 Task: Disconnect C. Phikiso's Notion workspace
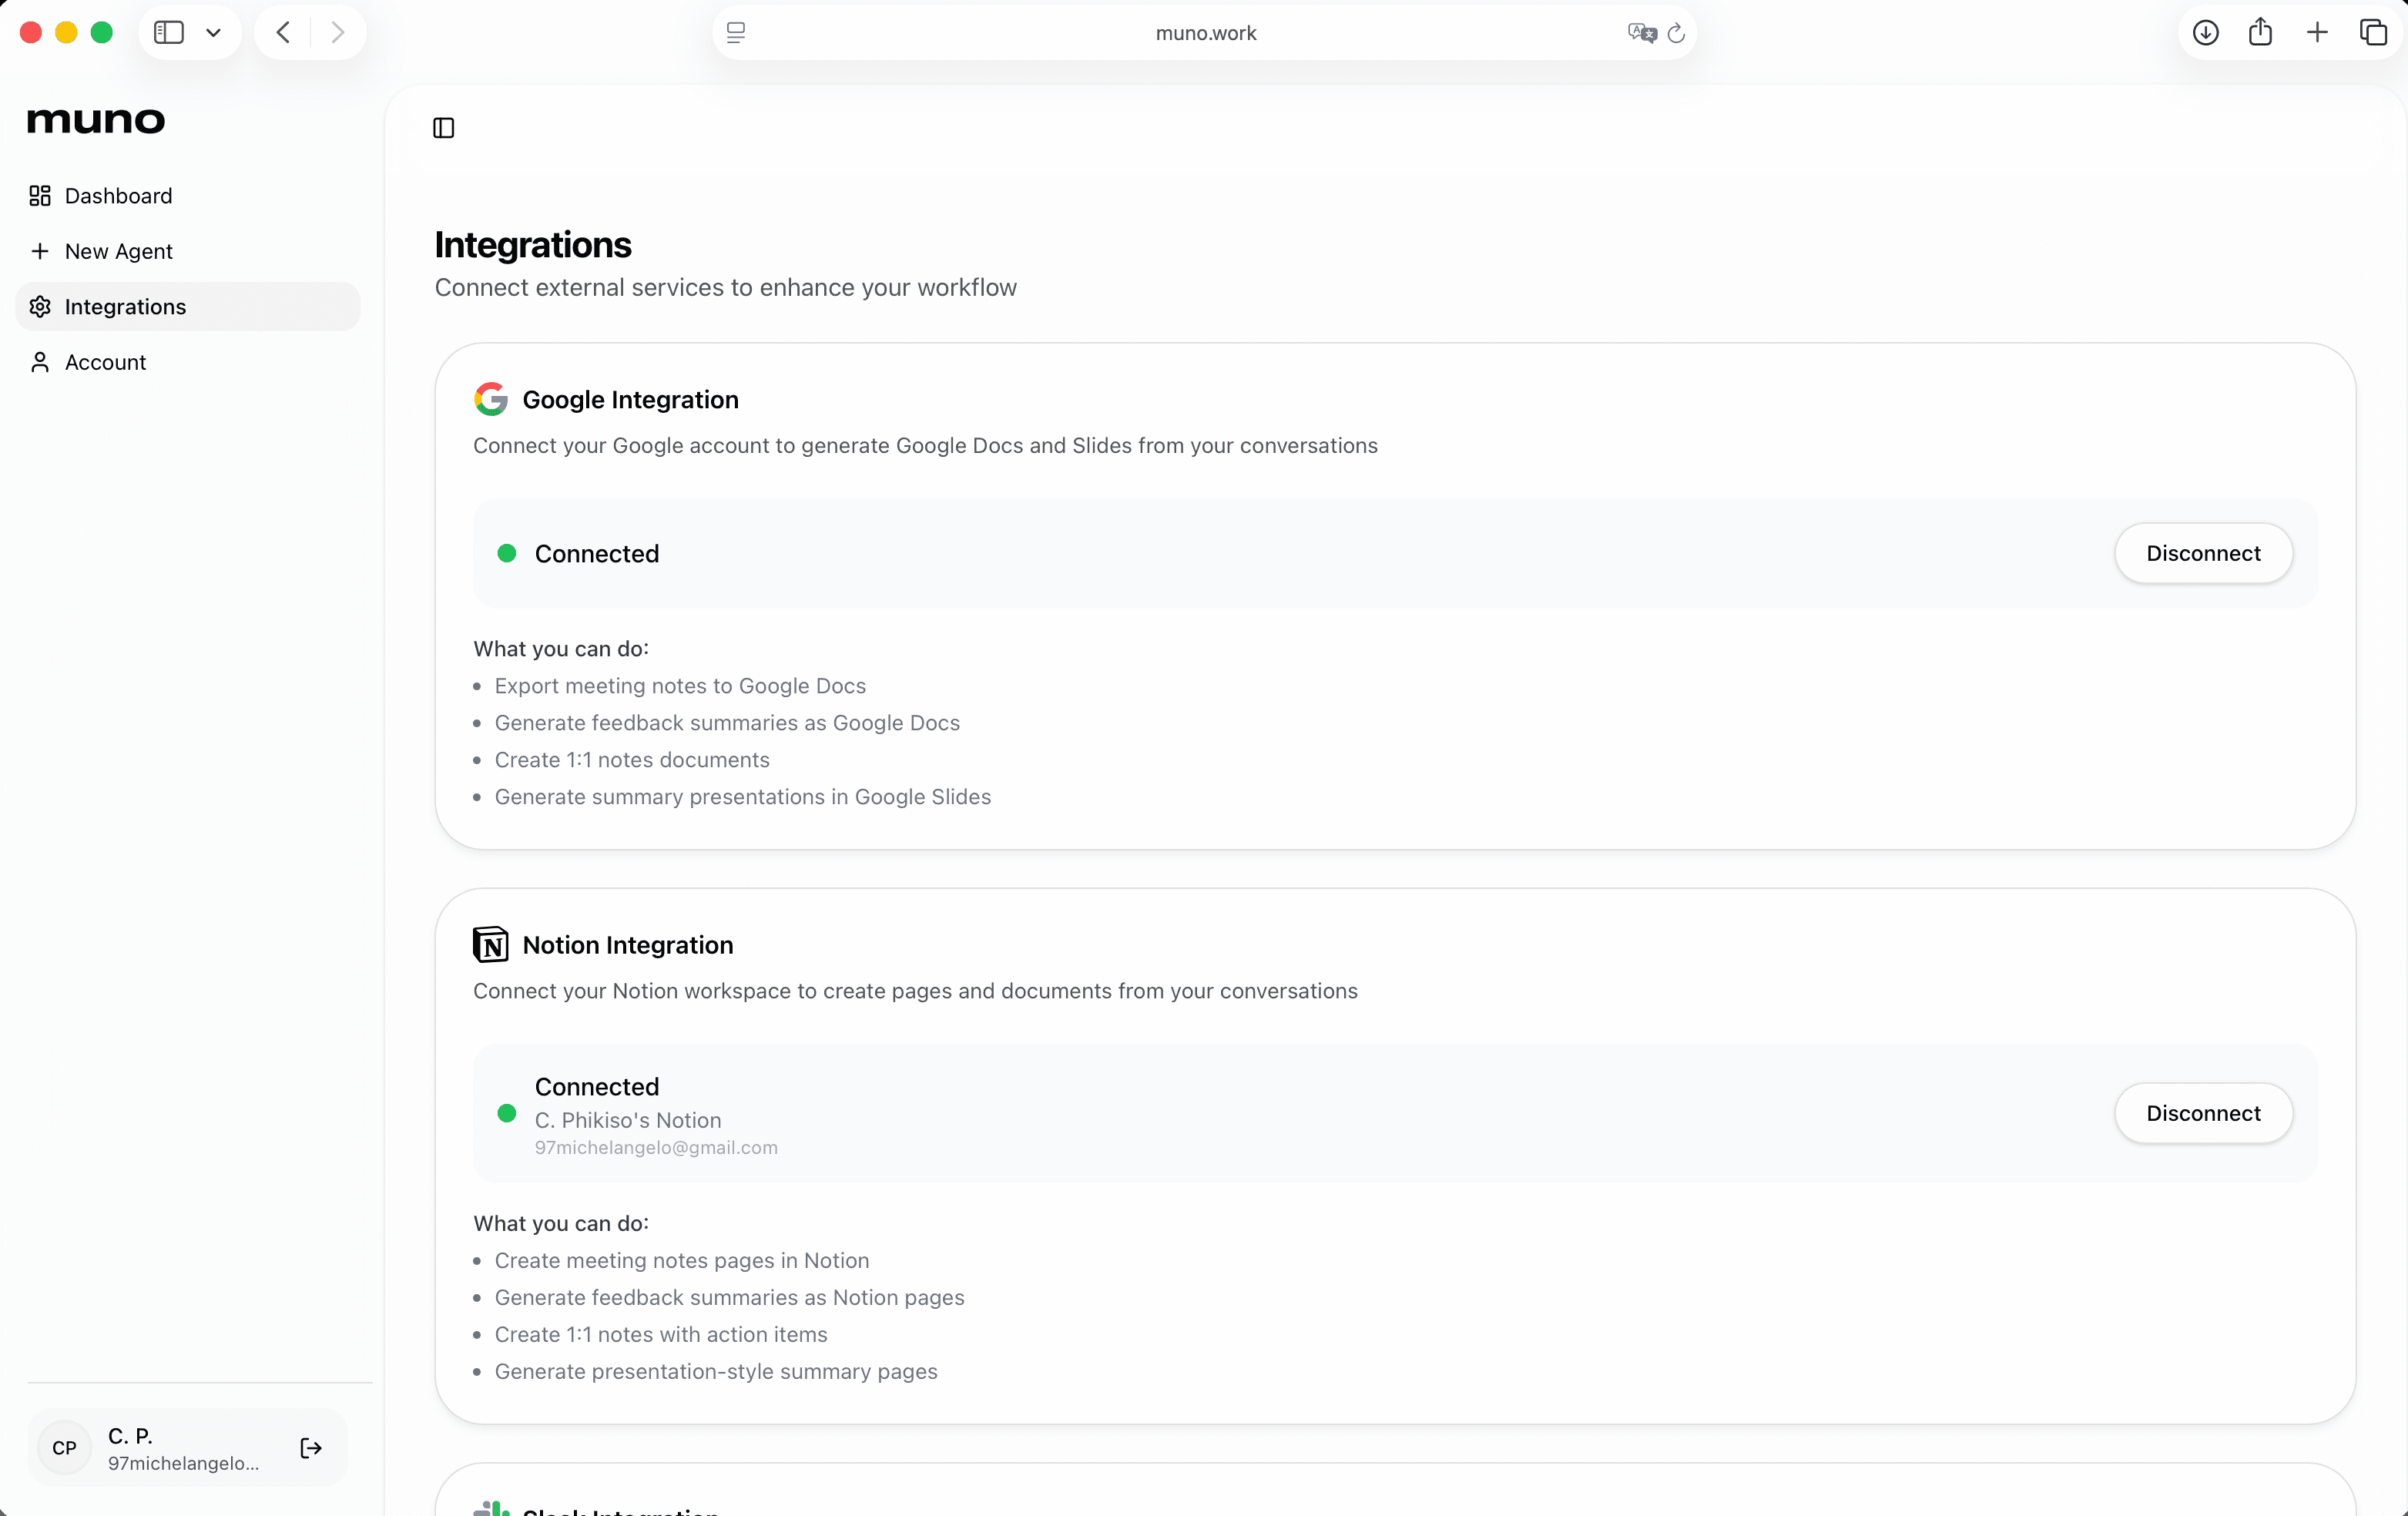(2203, 1113)
